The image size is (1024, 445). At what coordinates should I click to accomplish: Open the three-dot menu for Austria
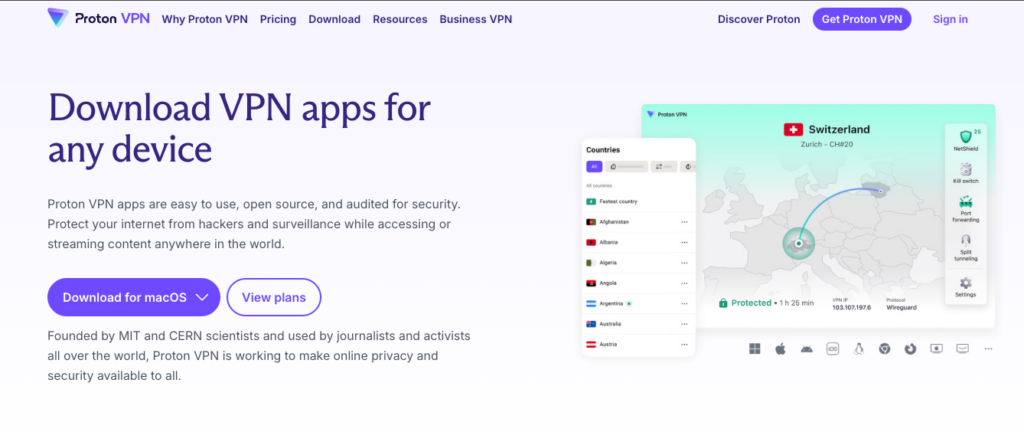point(684,344)
